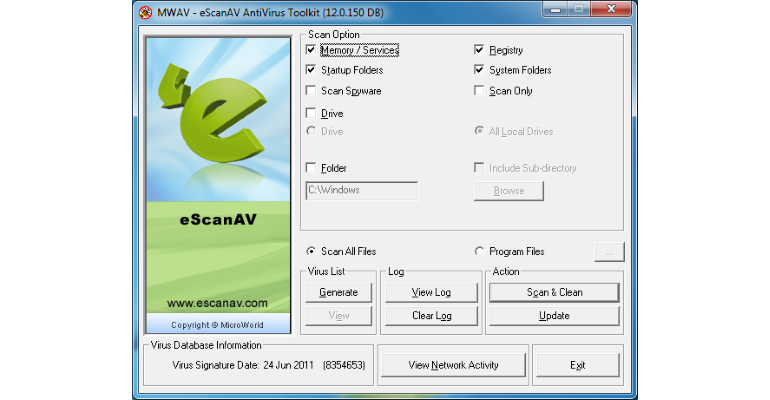Screen dimensions: 770x400
Task: Click the signature count (8354653)
Action: (x=344, y=365)
